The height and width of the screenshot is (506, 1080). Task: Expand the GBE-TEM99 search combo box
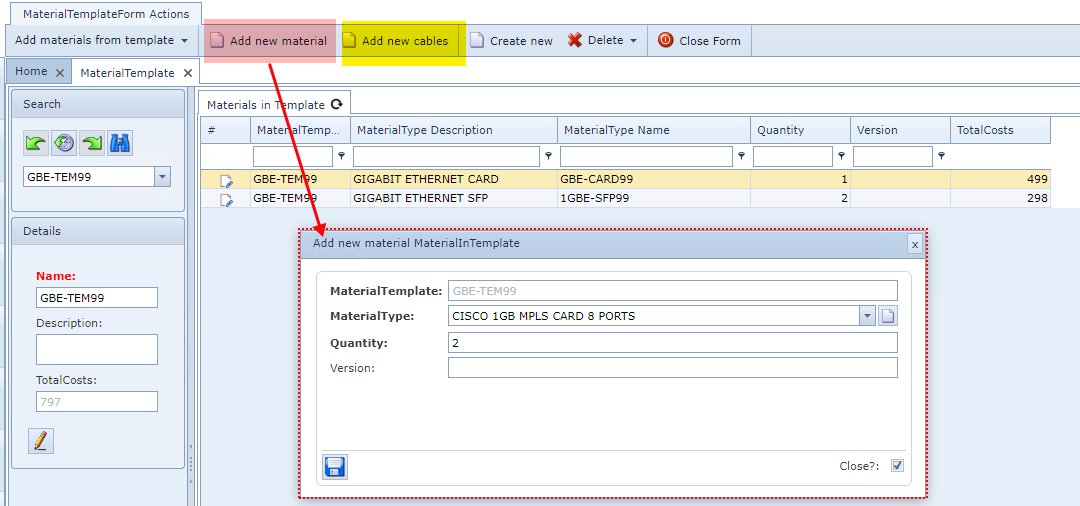point(163,177)
